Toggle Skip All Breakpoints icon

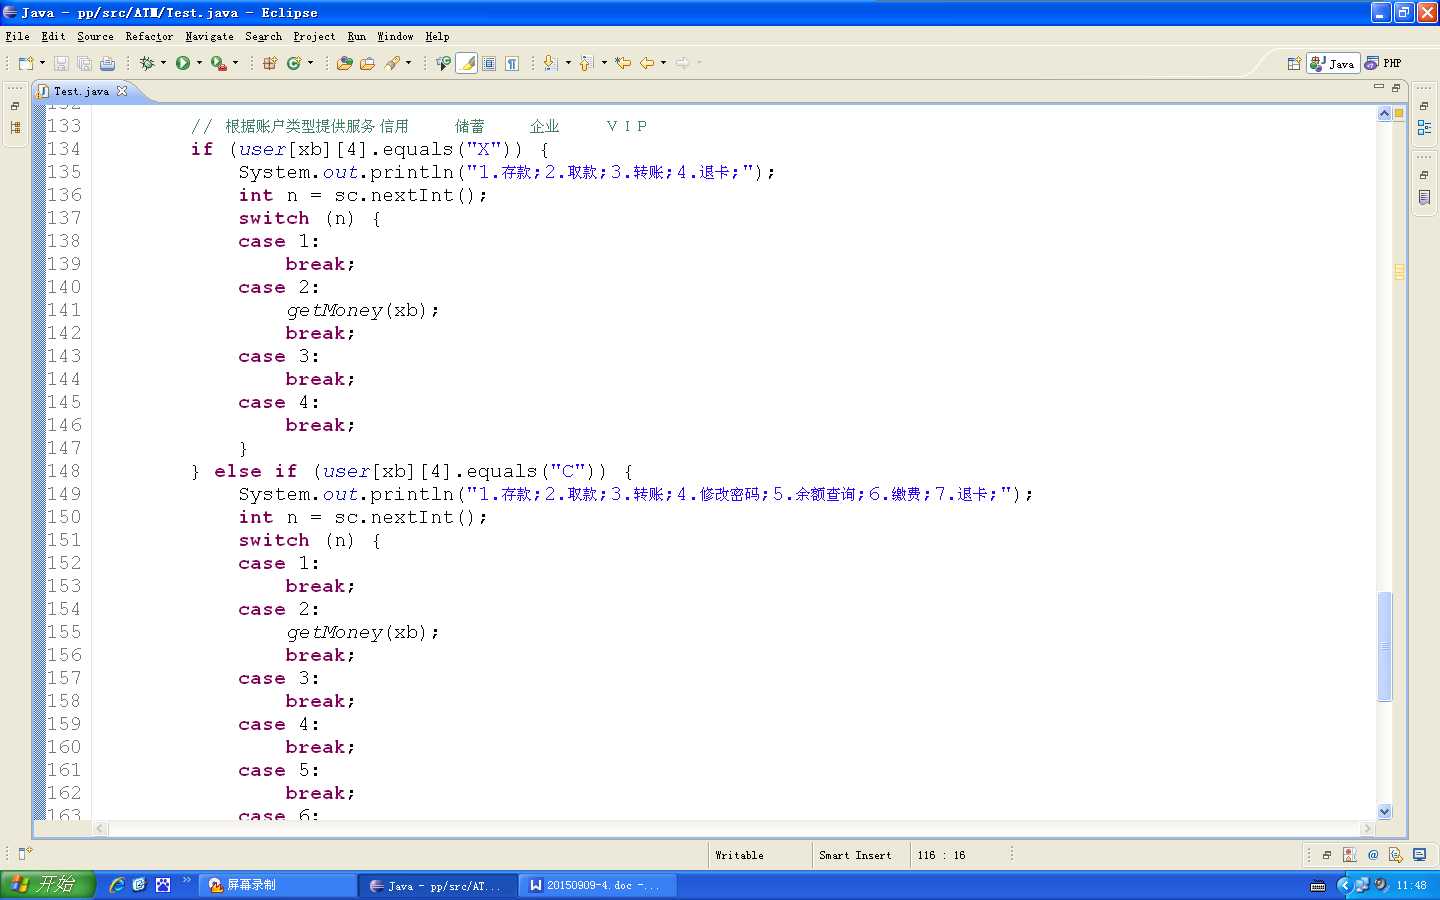point(443,63)
